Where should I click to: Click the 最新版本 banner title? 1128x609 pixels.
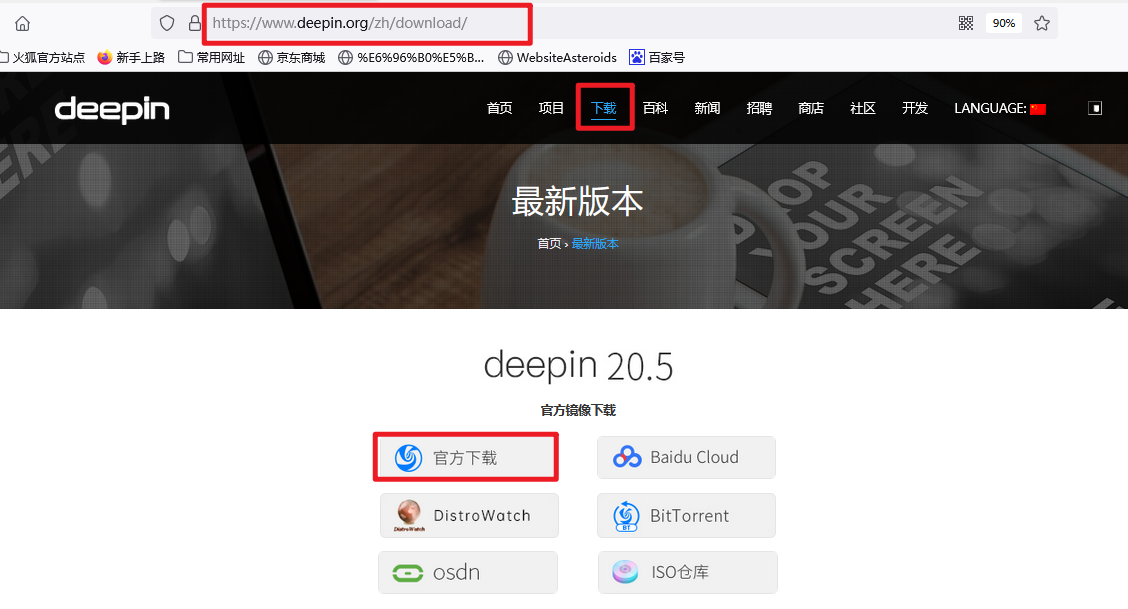pyautogui.click(x=578, y=201)
